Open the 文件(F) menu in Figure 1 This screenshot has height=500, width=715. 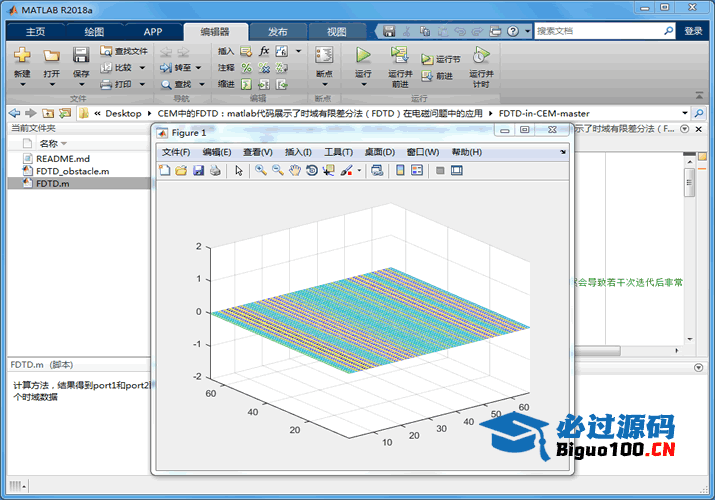[176, 152]
